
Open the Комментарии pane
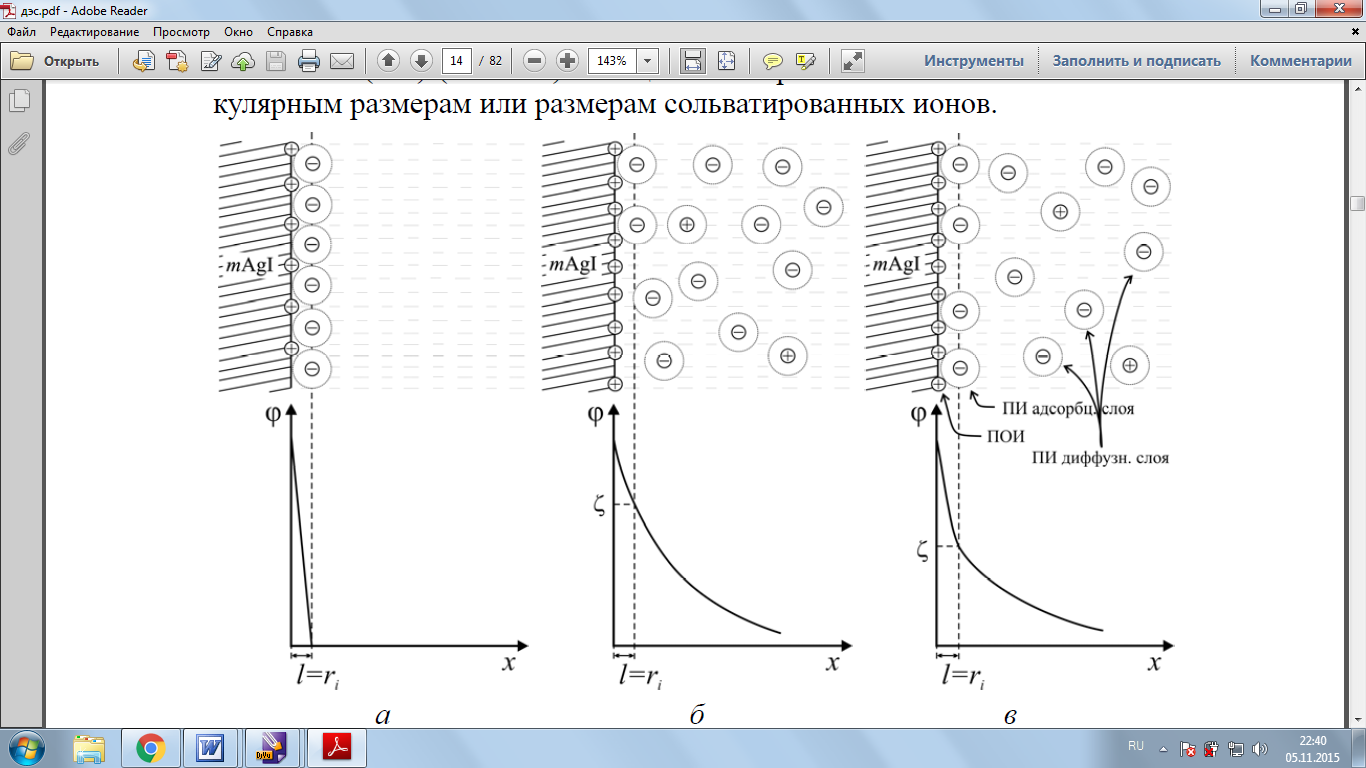pos(1301,61)
